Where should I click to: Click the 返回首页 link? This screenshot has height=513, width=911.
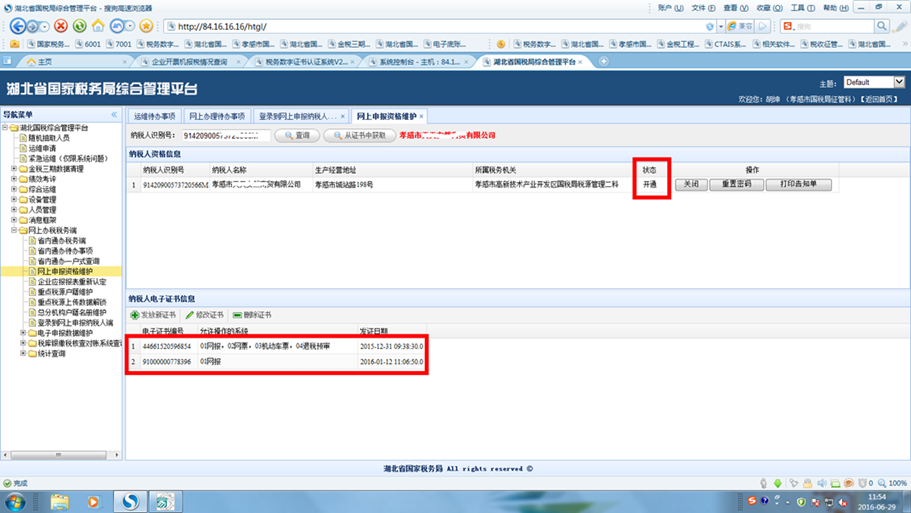tap(879, 99)
